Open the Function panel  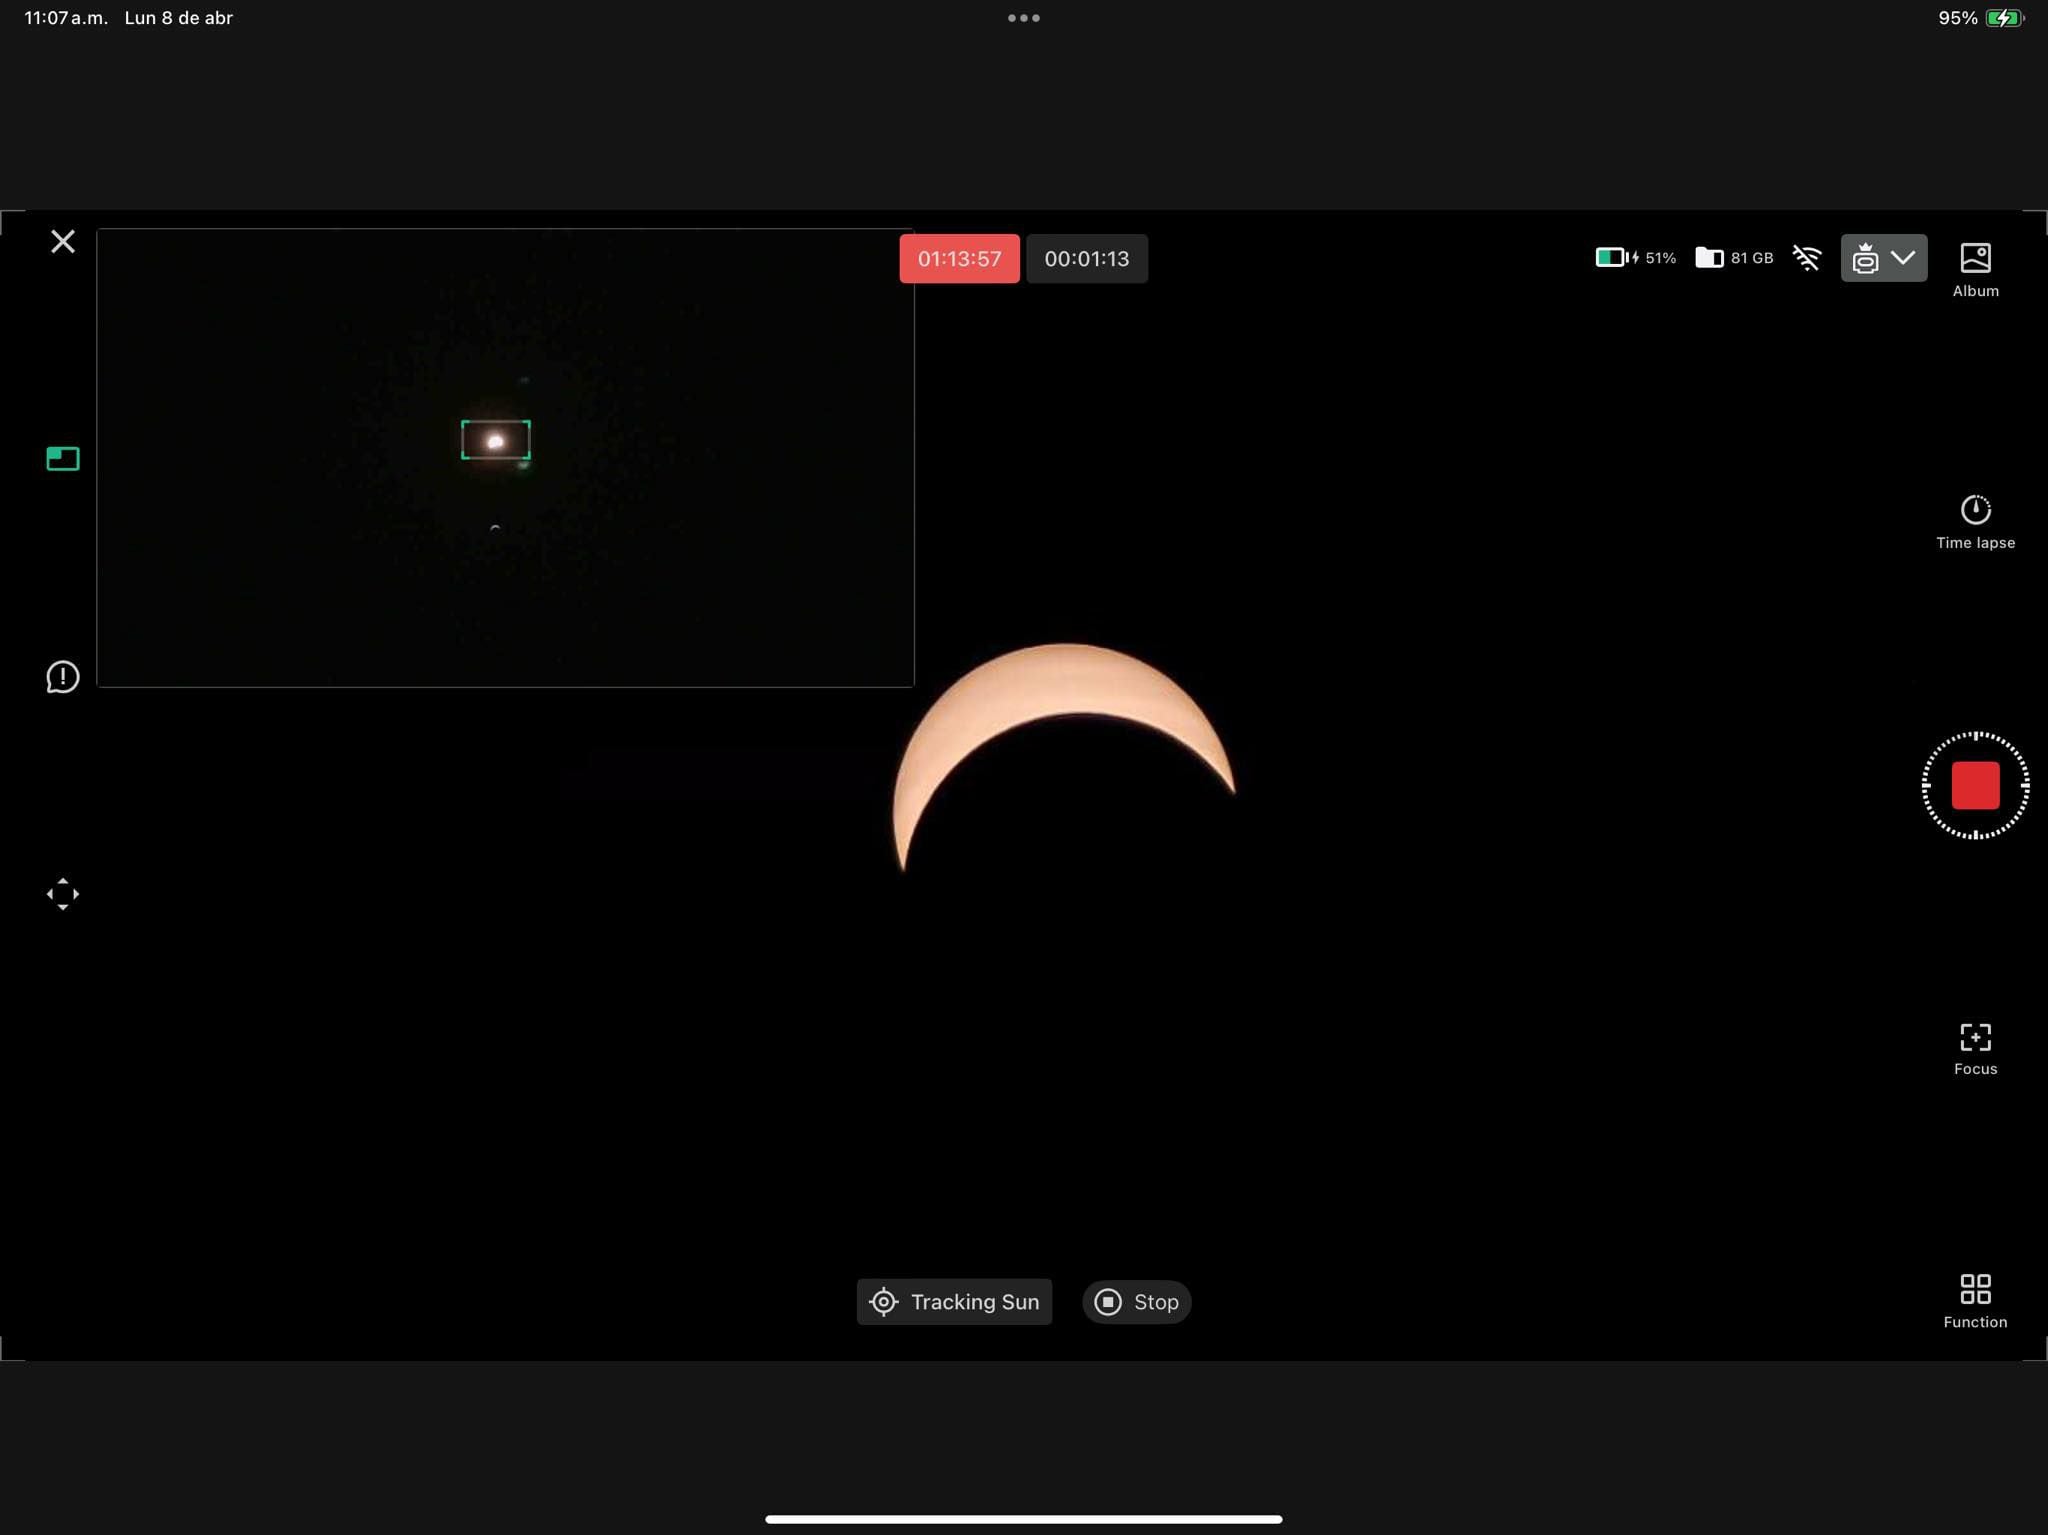pyautogui.click(x=1974, y=1290)
